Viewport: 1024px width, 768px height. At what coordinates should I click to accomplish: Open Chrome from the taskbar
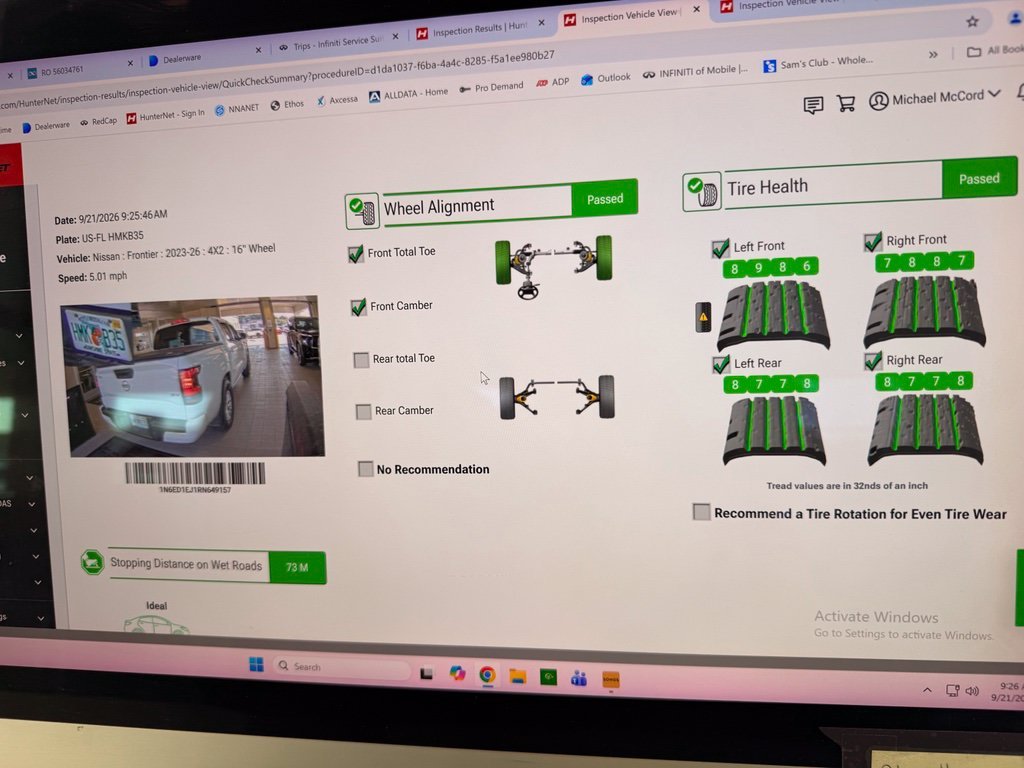(x=487, y=675)
